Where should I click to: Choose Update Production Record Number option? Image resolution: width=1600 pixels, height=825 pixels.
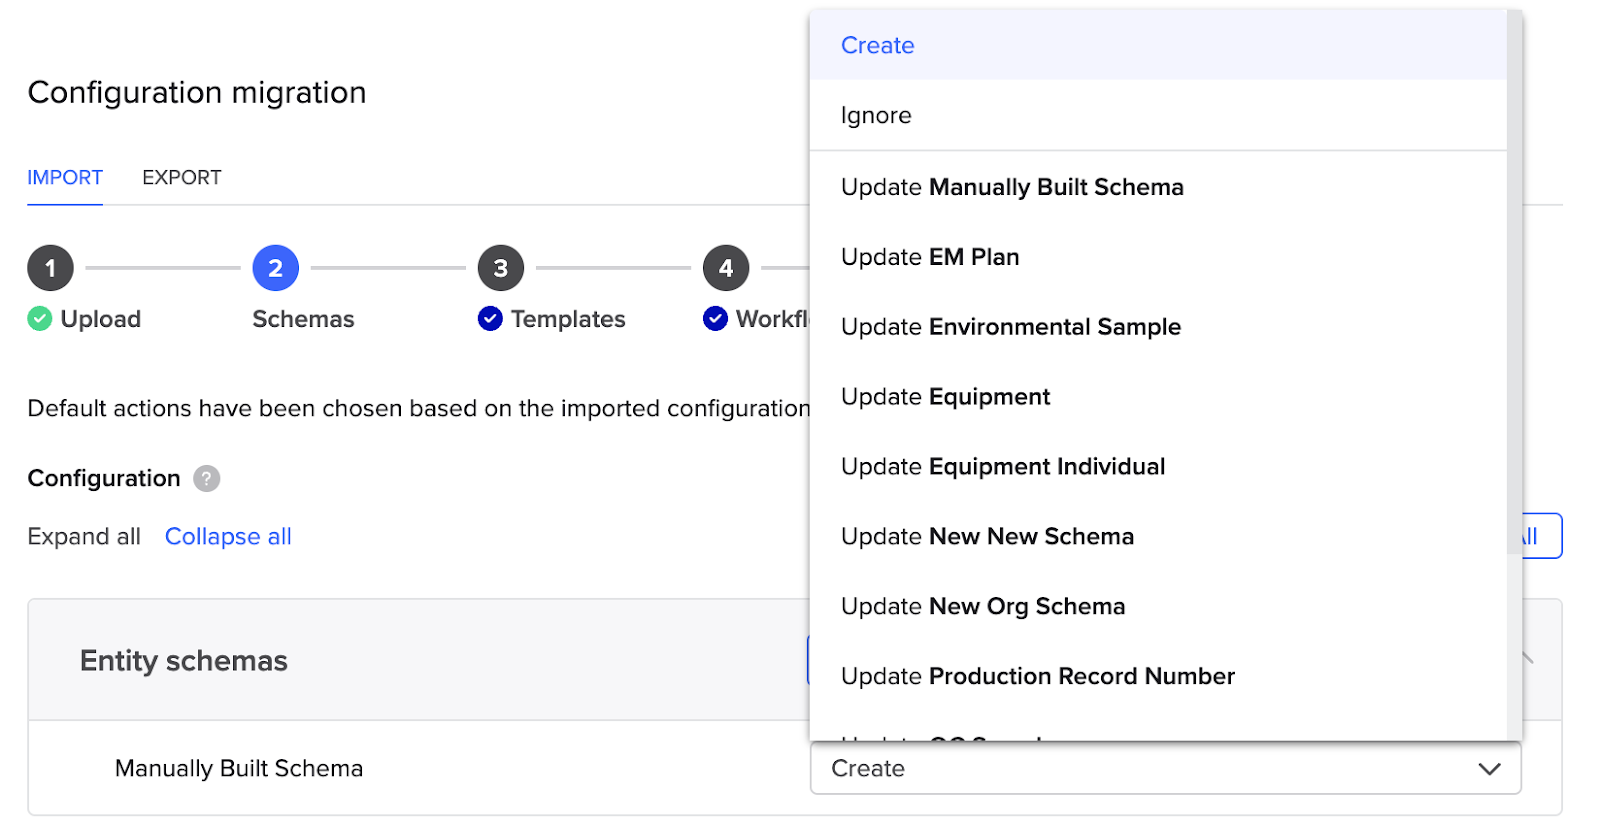[1038, 677]
